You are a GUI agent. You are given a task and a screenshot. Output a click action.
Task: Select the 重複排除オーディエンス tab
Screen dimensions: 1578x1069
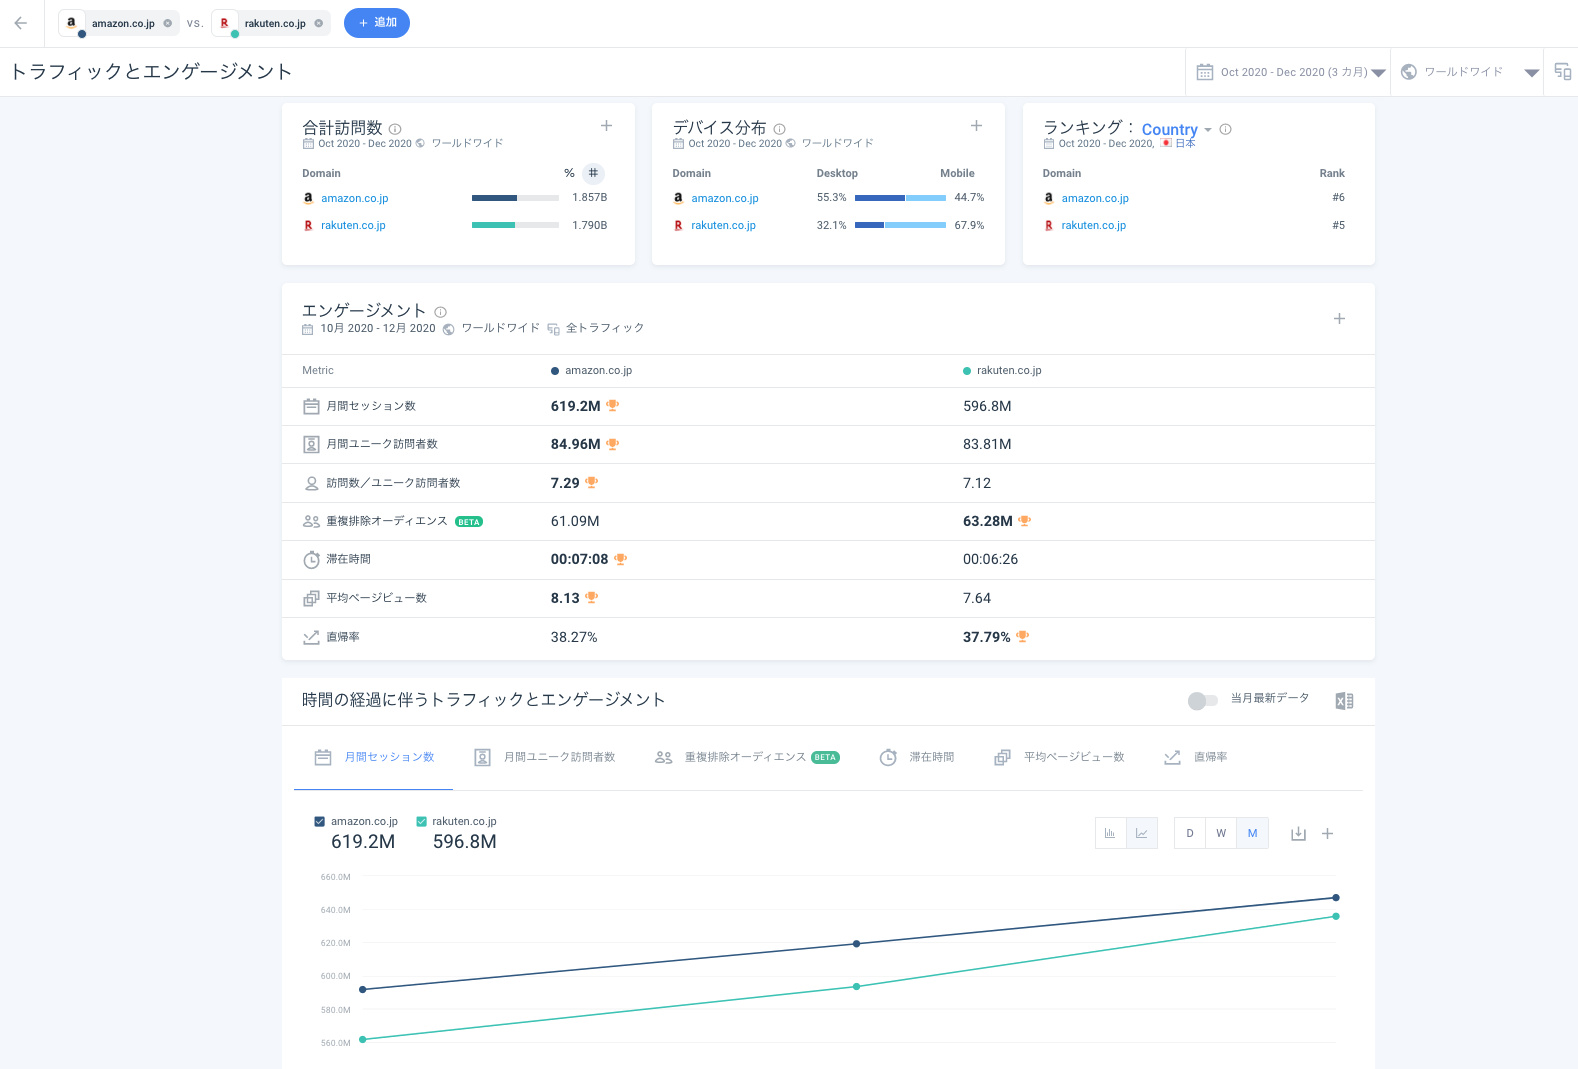click(747, 757)
